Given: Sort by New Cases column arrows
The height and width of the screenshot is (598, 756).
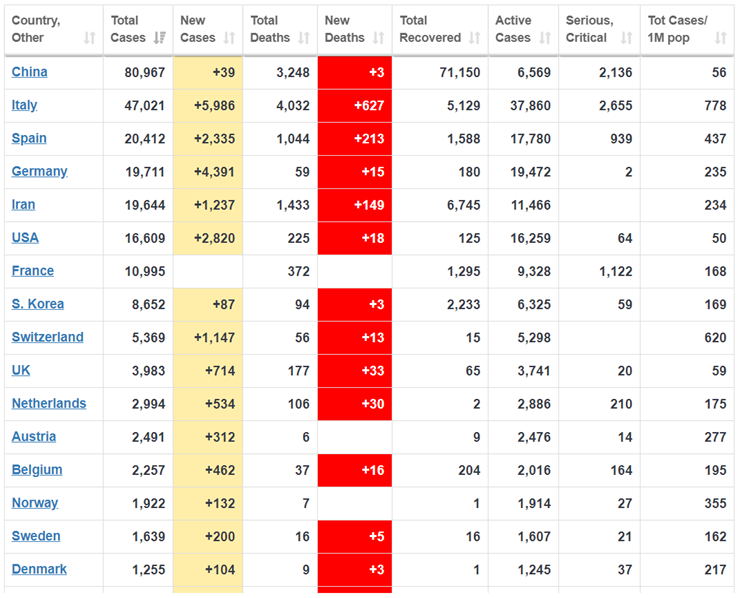Looking at the screenshot, I should pyautogui.click(x=230, y=38).
